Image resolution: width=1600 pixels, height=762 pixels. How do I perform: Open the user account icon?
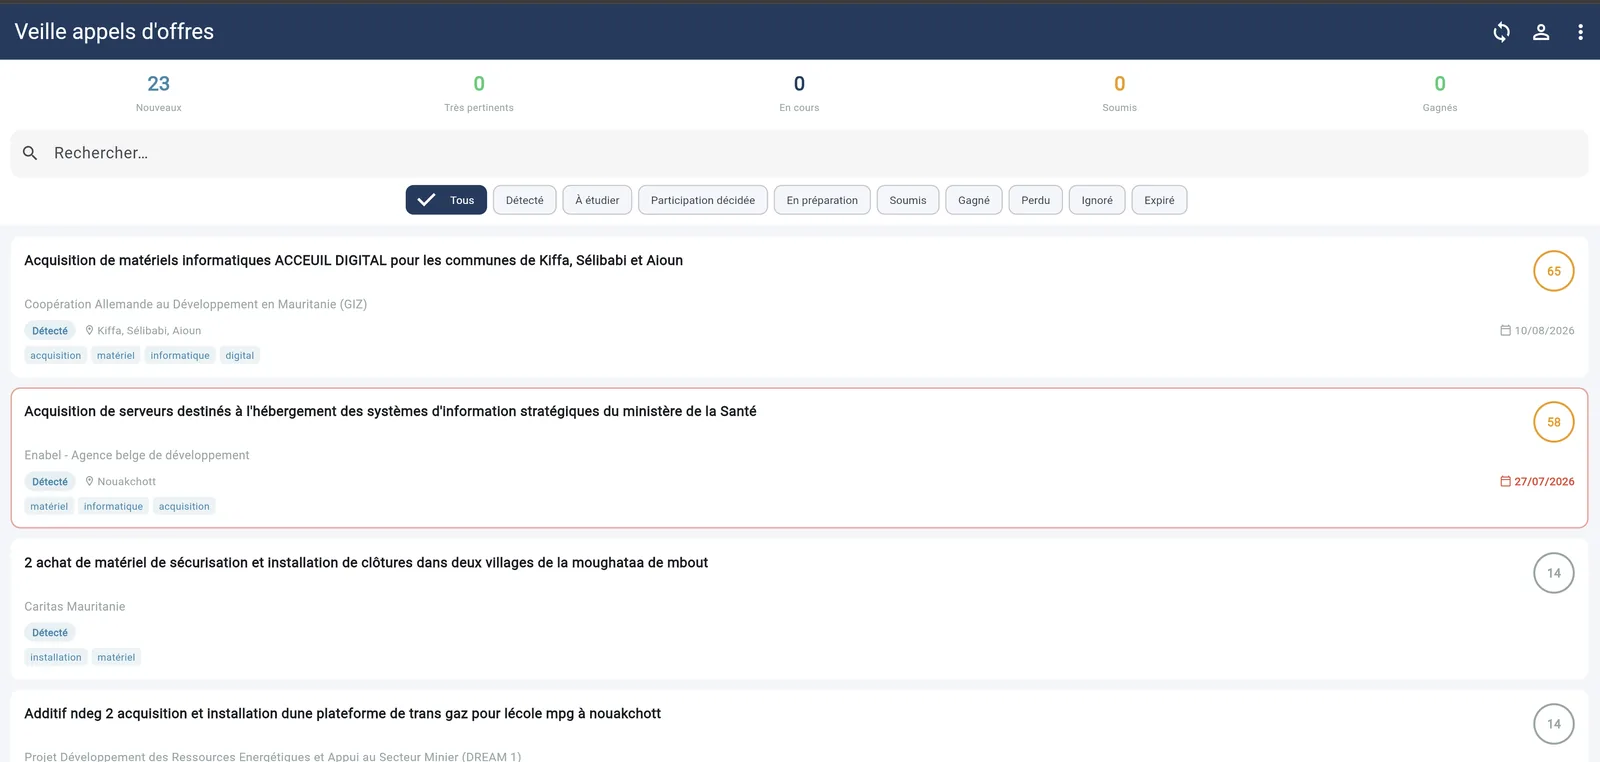(x=1541, y=32)
